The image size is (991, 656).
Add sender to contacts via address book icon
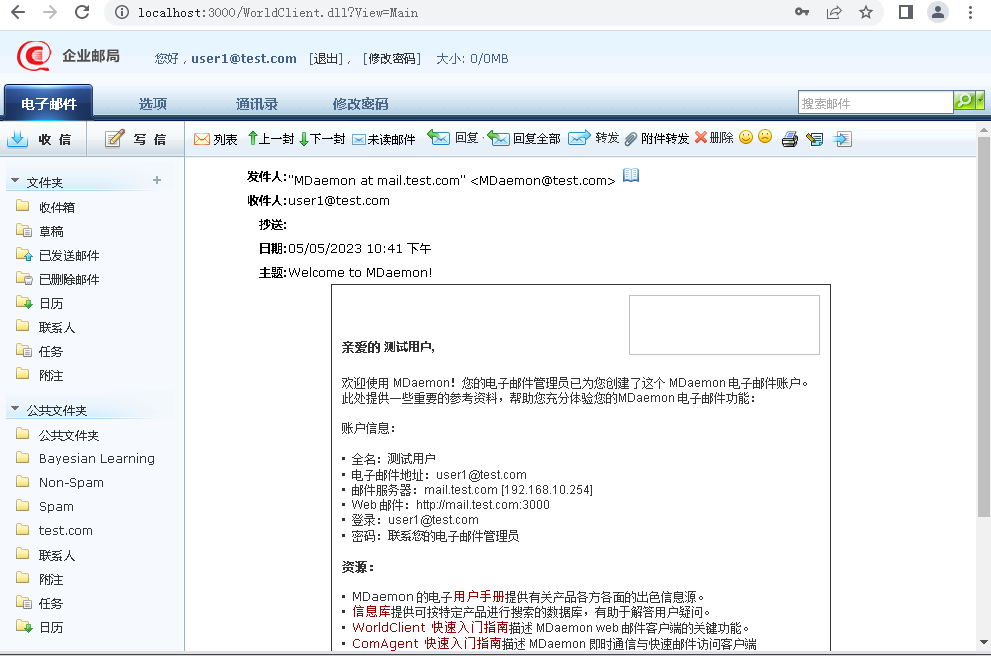click(631, 175)
